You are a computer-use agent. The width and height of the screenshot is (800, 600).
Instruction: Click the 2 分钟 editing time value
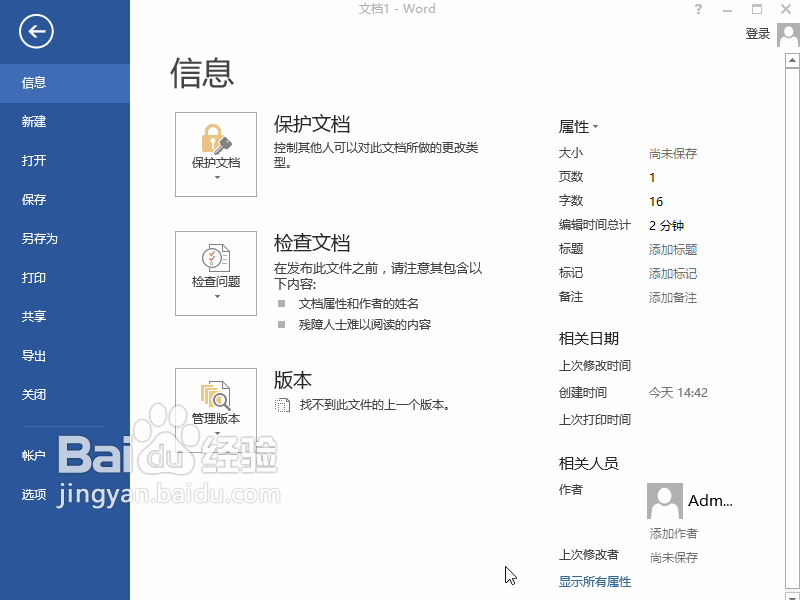[x=666, y=226]
